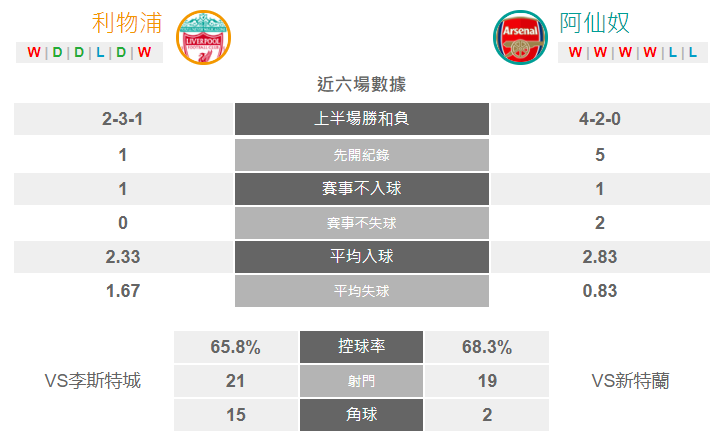The height and width of the screenshot is (440, 726).
Task: Open the 阿仙奴 team name link
Action: point(595,23)
